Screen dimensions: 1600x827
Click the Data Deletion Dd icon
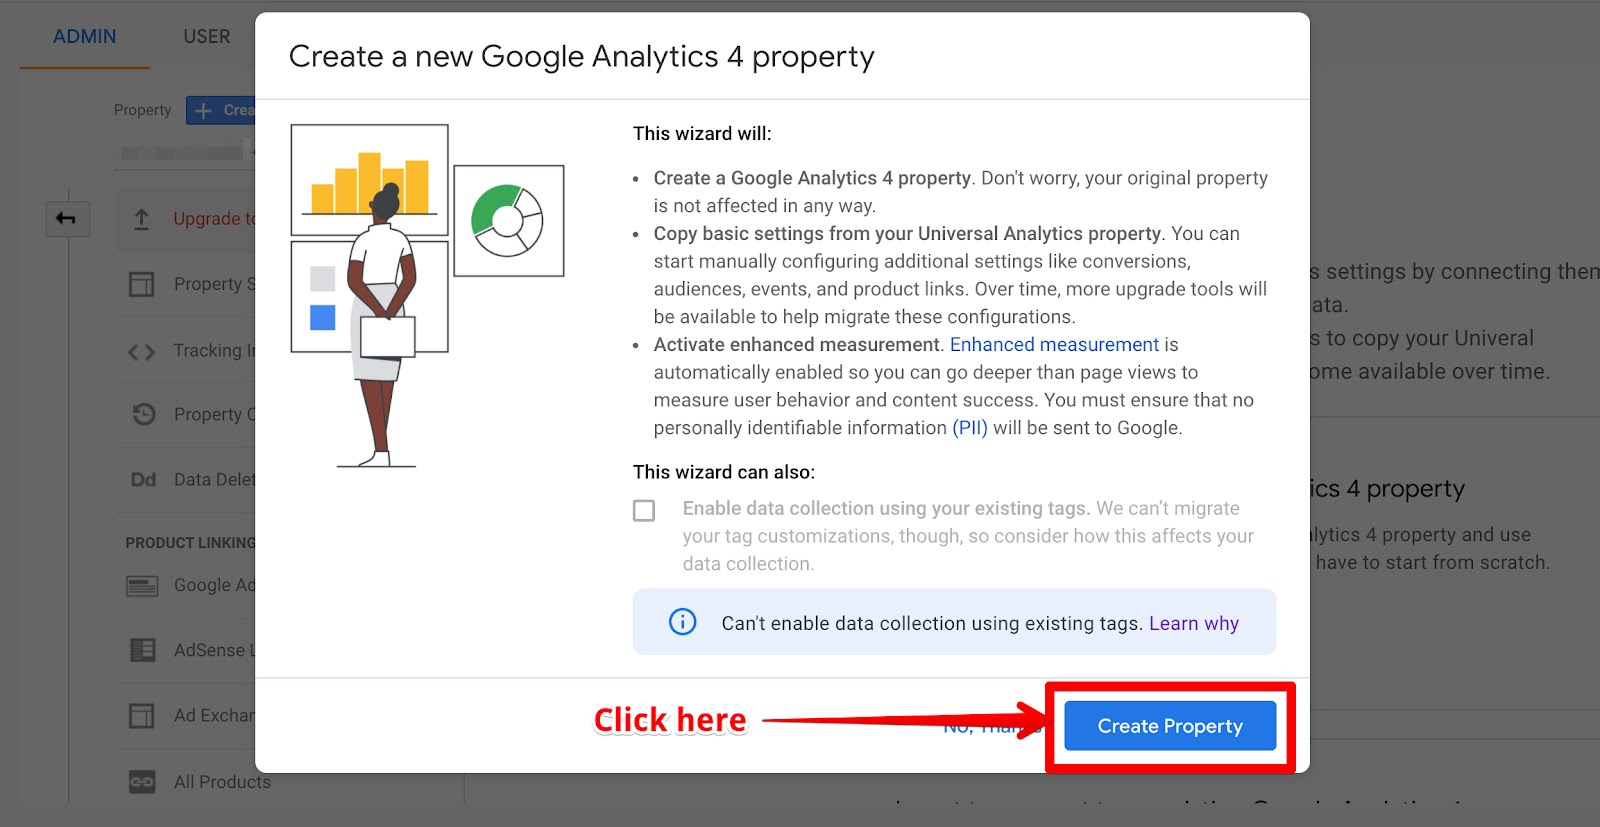tap(143, 480)
